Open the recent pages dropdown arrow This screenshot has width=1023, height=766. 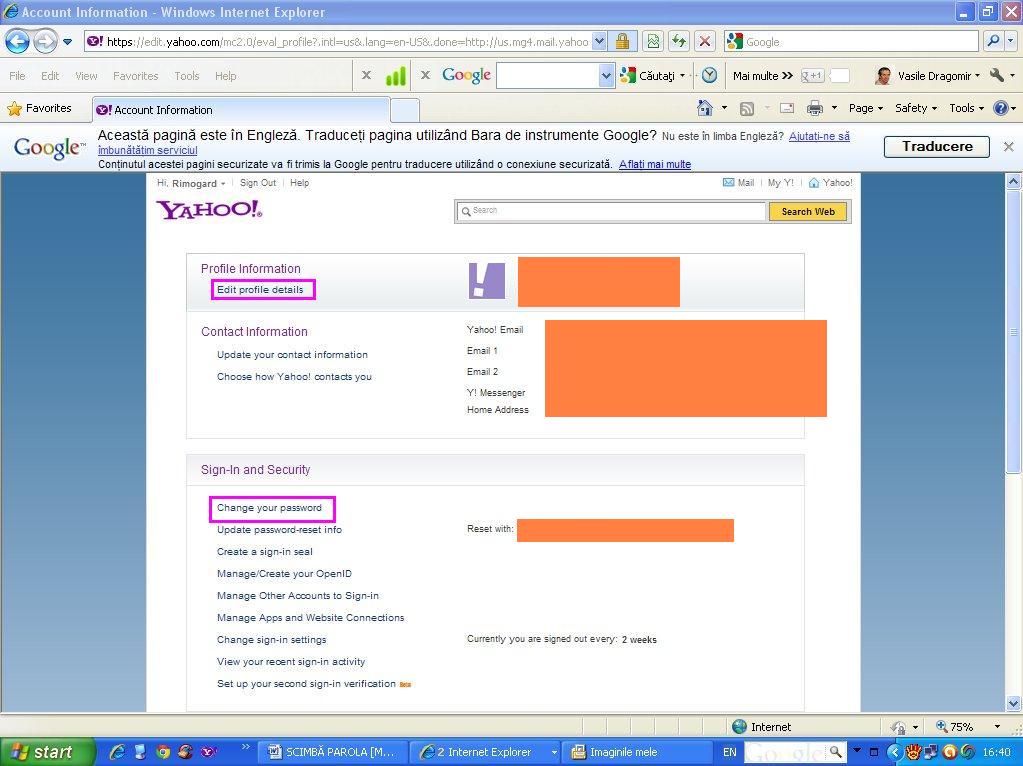click(x=67, y=42)
